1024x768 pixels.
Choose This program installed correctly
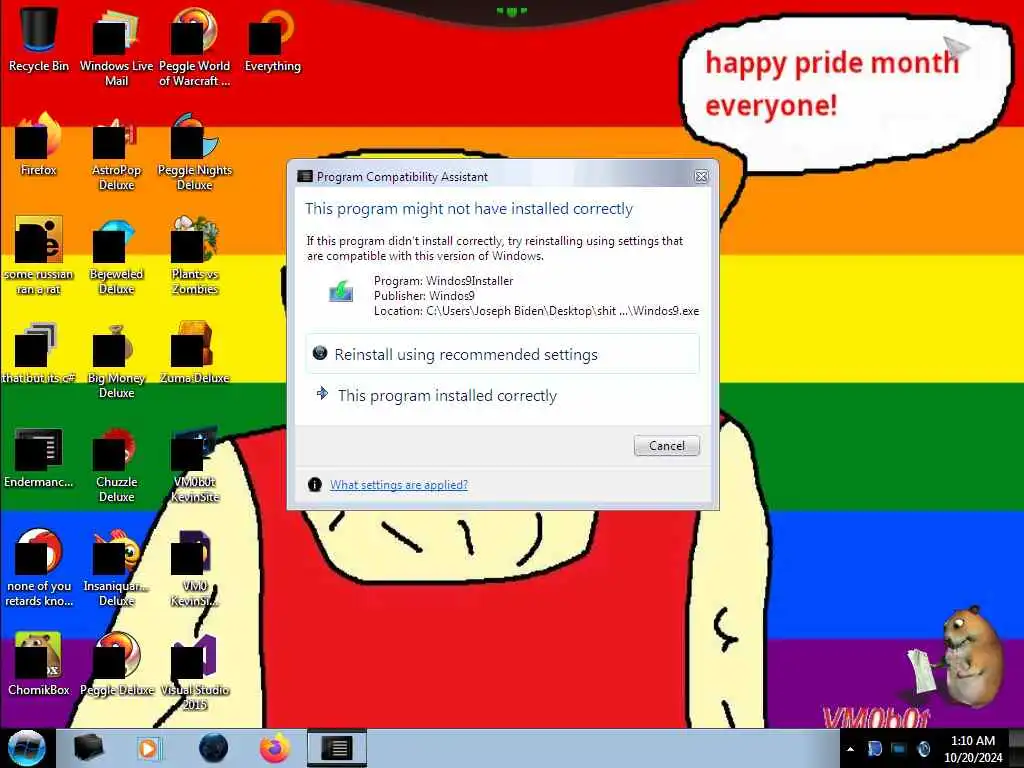(502, 395)
